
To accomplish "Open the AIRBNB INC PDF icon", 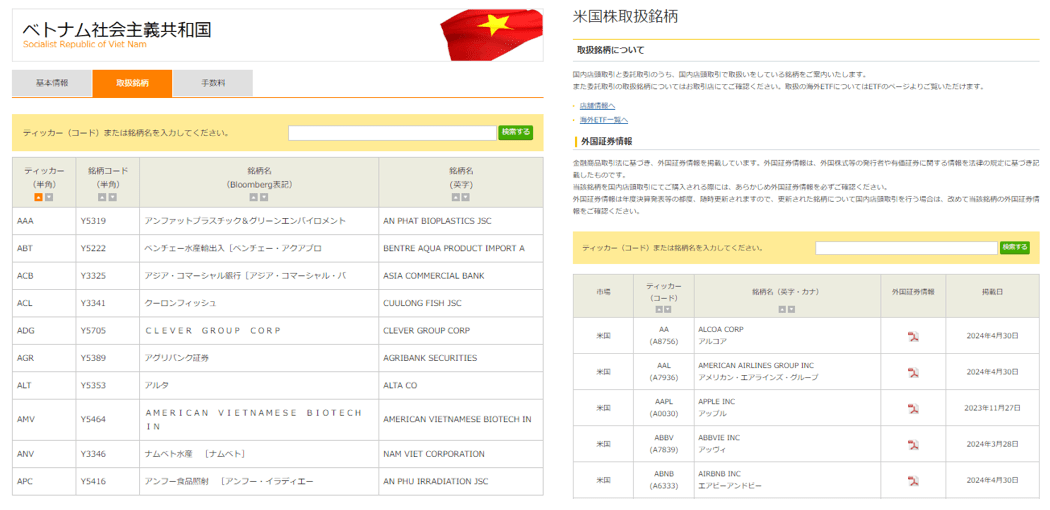I will (912, 480).
